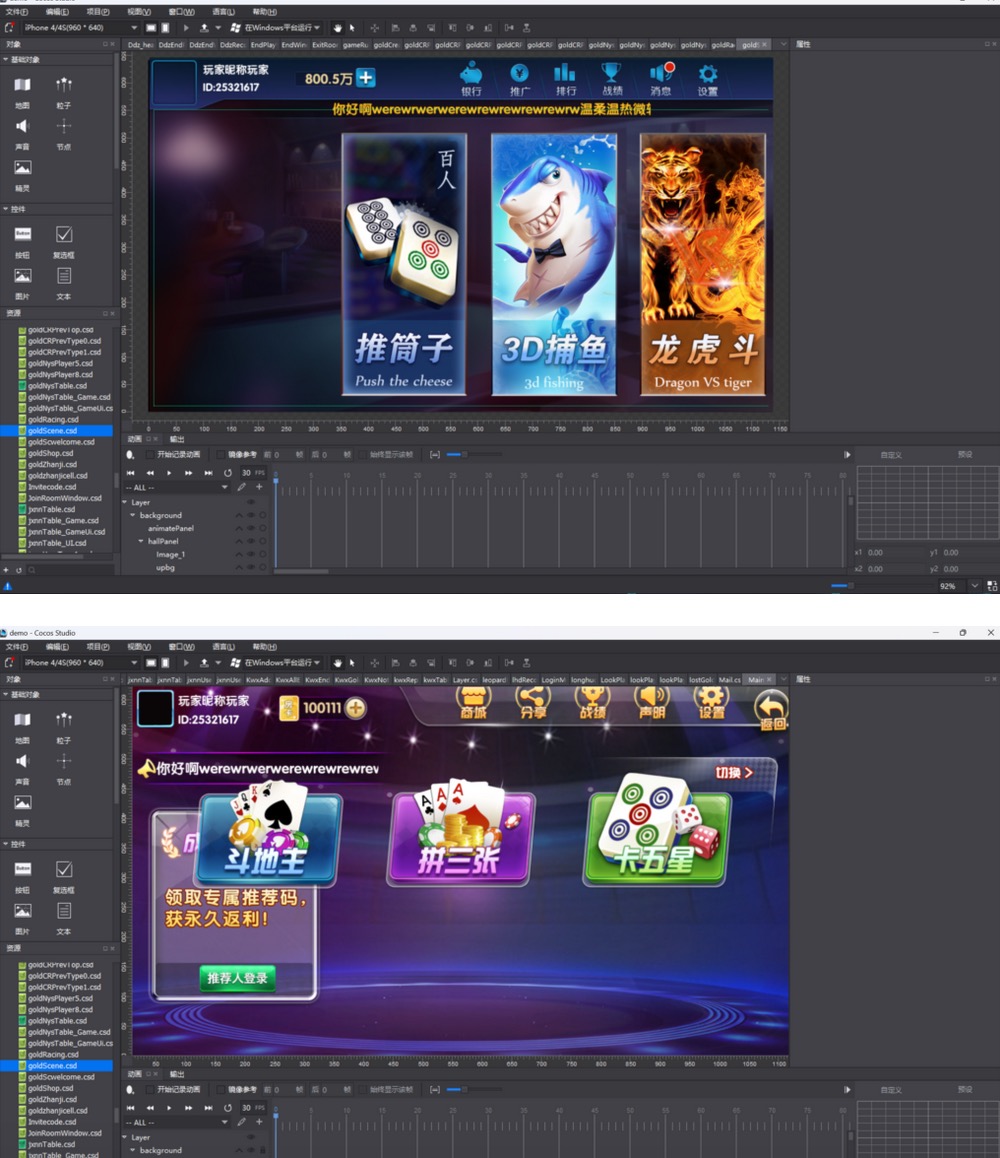Toggle visibility eye for Image_1 layer
This screenshot has width=1000, height=1158.
[250, 554]
